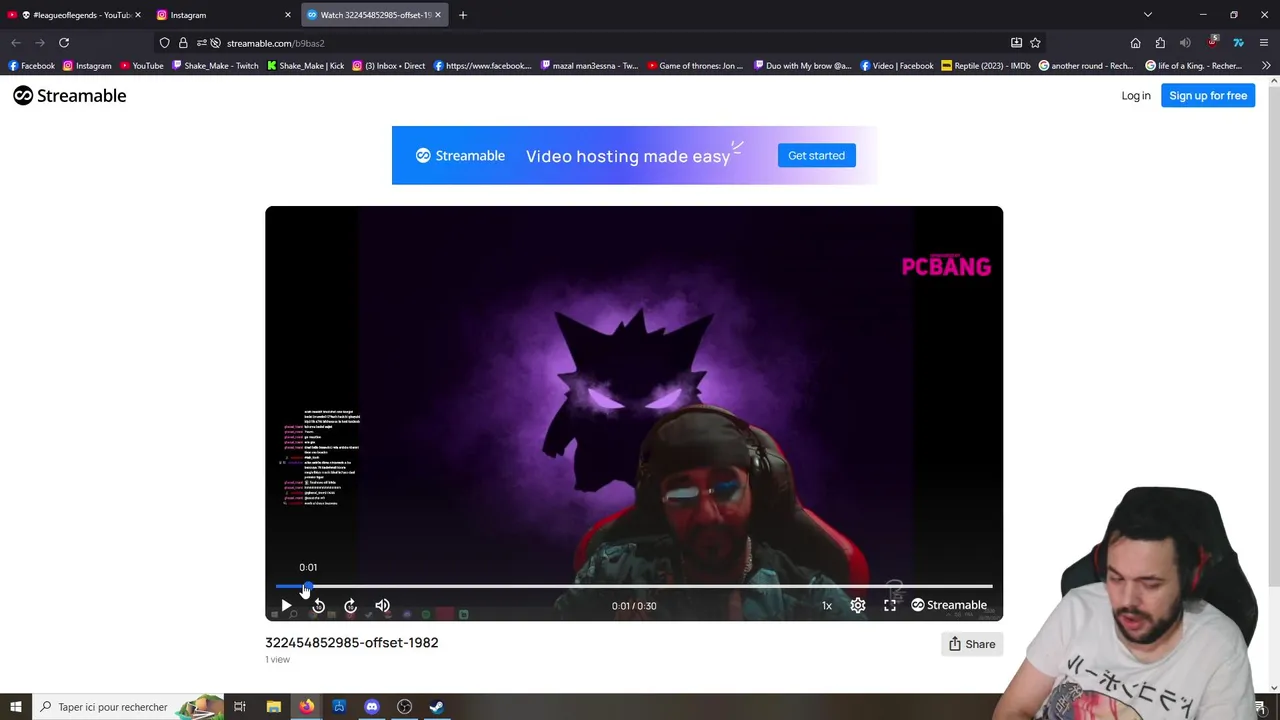Click the Streamable logo inside the player
The image size is (1280, 720).
[x=949, y=605]
